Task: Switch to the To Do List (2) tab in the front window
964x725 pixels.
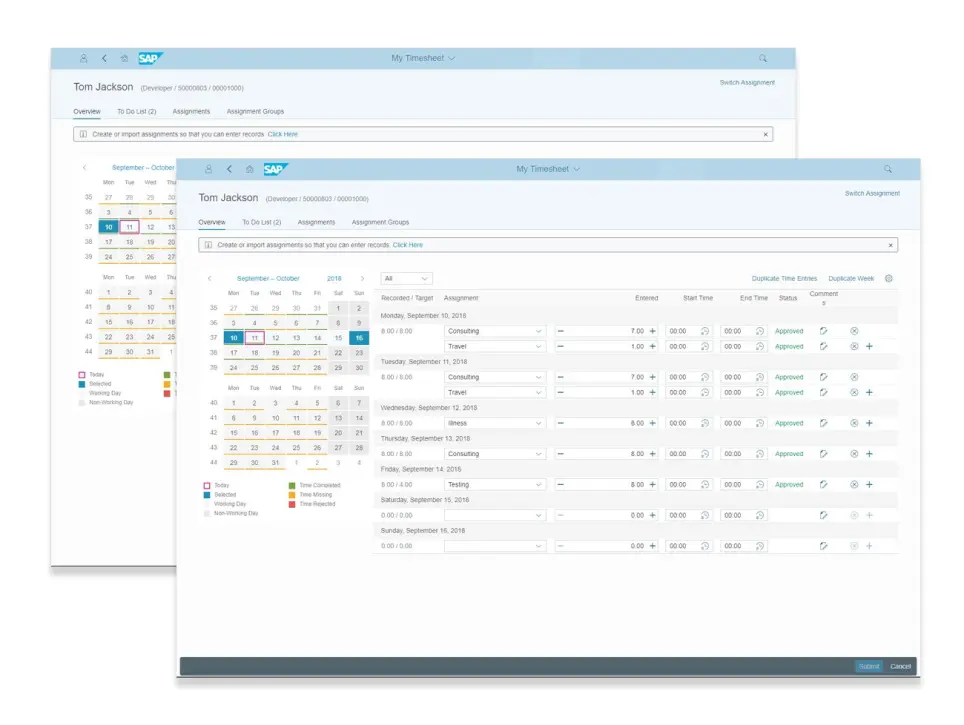Action: point(261,222)
